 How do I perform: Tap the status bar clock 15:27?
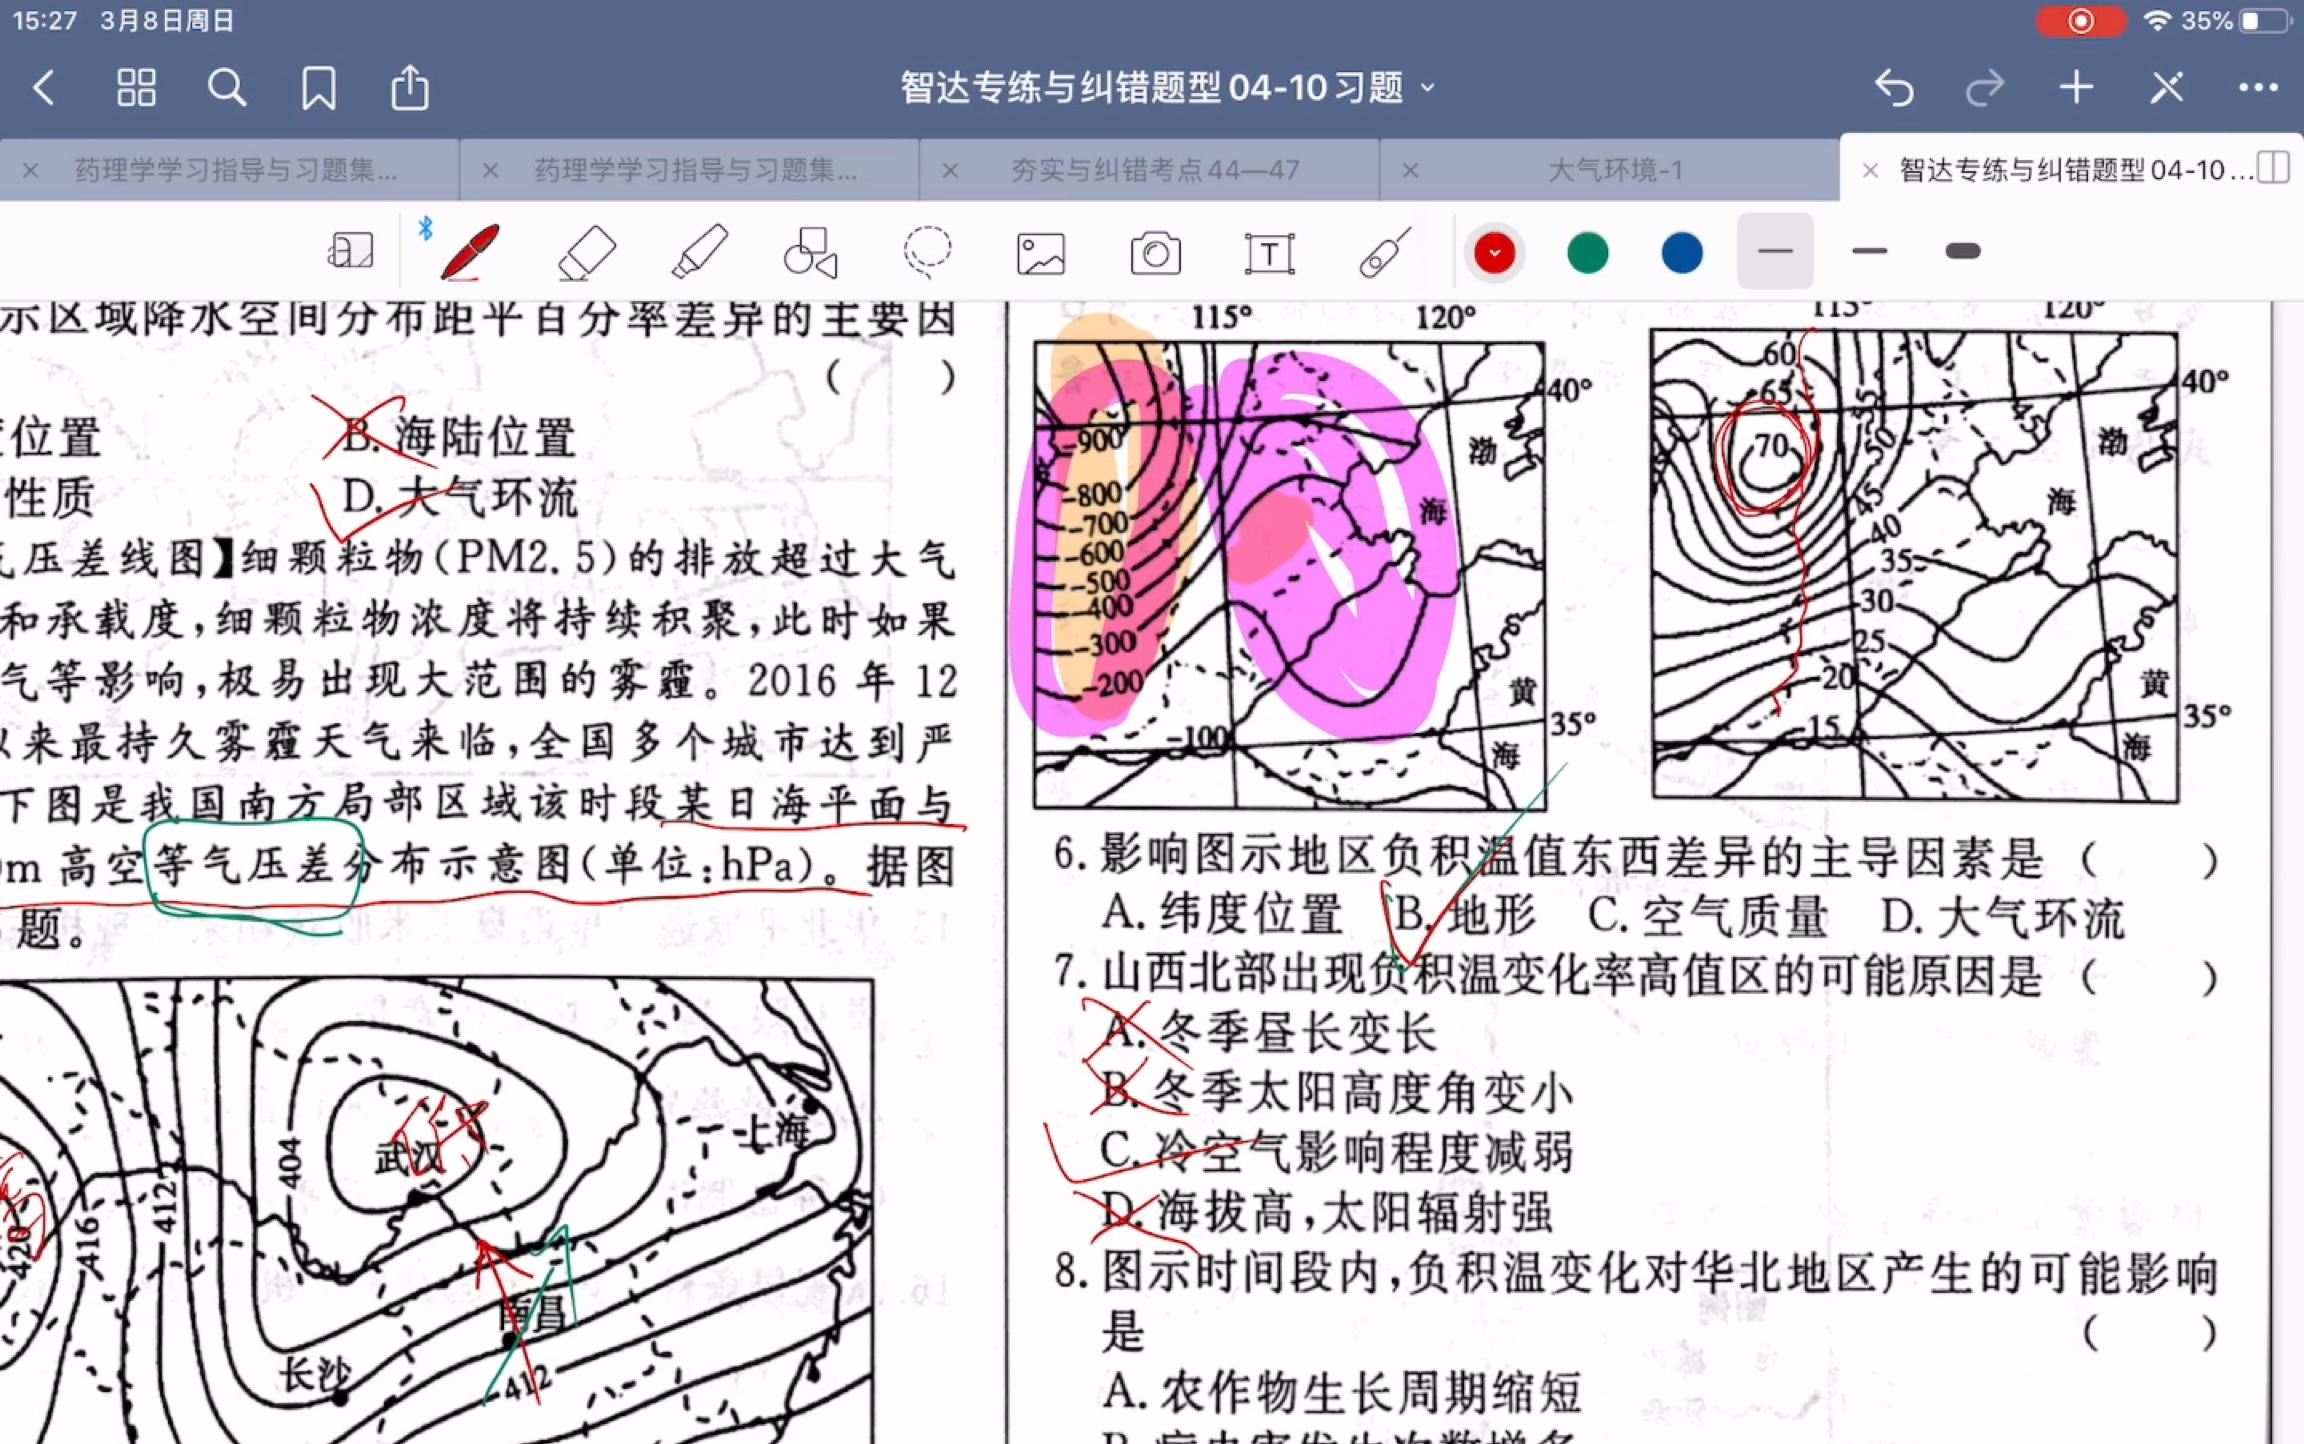click(44, 21)
